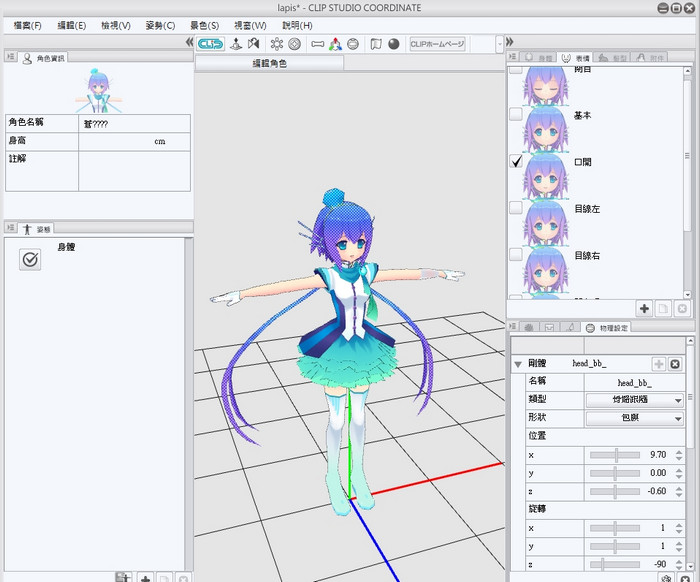The width and height of the screenshot is (700, 582).
Task: Enable the closed-eyes expression checkbox at top
Action: click(516, 70)
